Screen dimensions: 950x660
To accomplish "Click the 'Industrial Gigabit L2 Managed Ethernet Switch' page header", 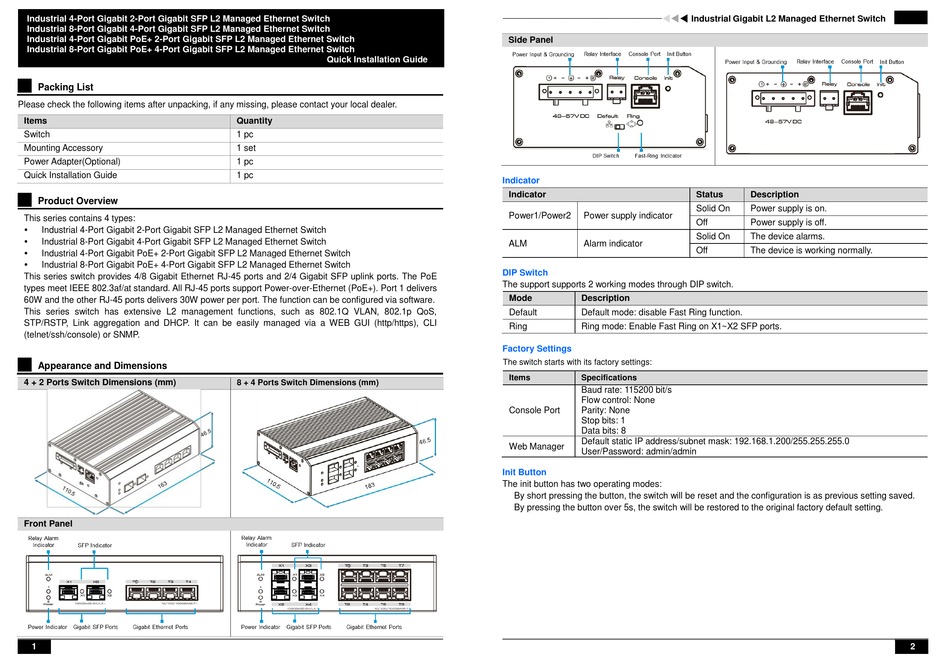I will click(788, 19).
